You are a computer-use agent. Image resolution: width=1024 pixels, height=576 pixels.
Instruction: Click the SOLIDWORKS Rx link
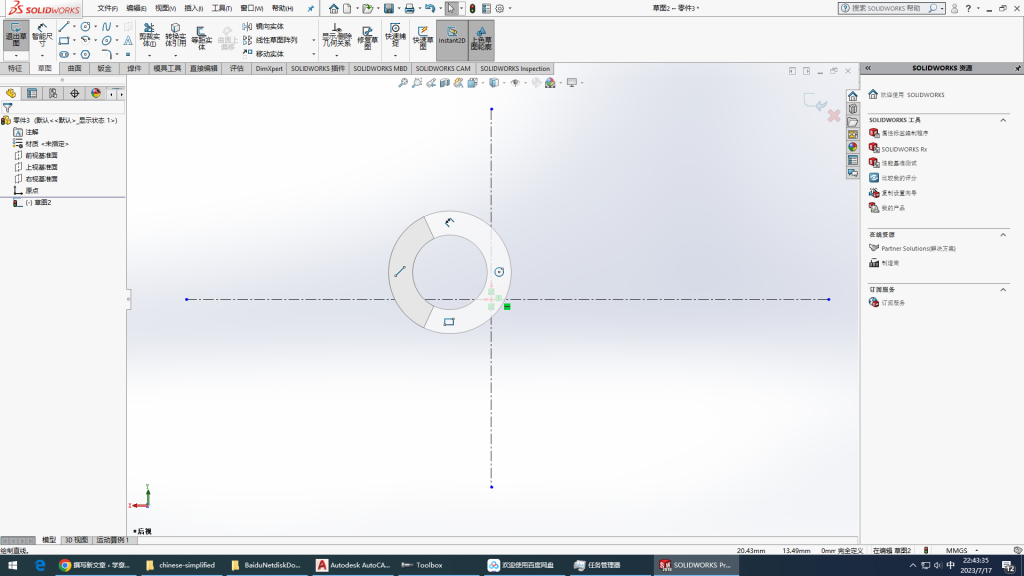pos(903,148)
